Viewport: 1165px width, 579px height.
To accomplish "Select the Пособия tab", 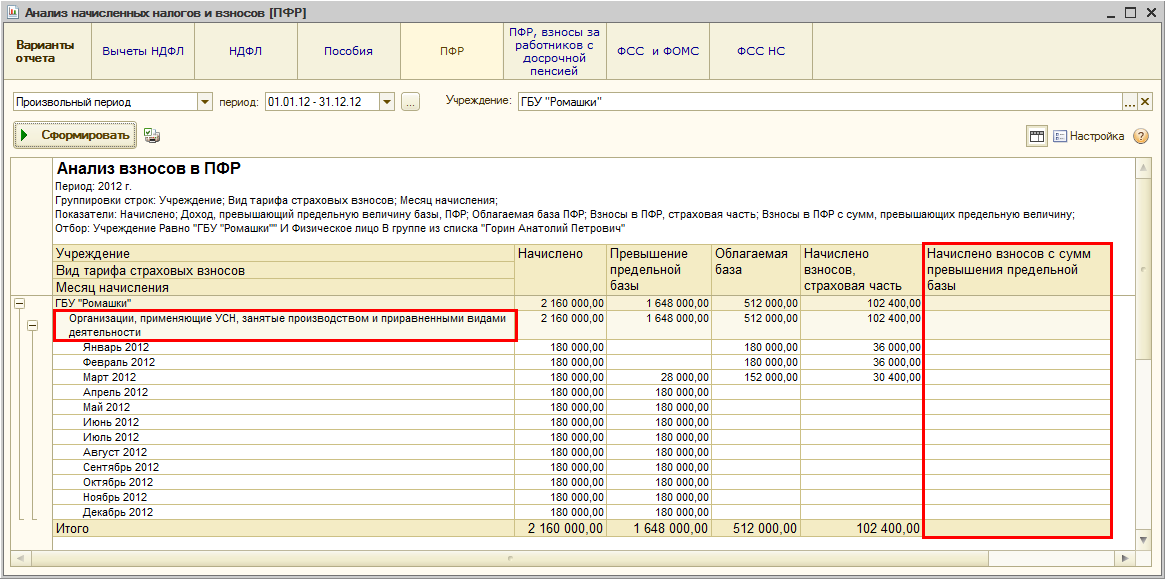I will coord(348,51).
